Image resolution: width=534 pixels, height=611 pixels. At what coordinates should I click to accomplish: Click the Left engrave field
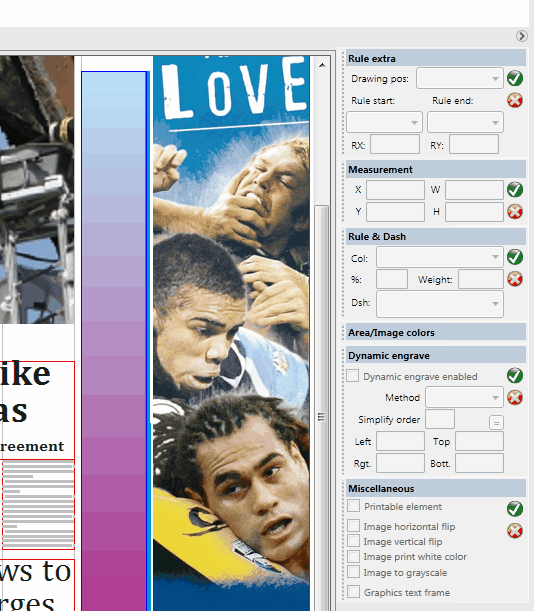(400, 441)
